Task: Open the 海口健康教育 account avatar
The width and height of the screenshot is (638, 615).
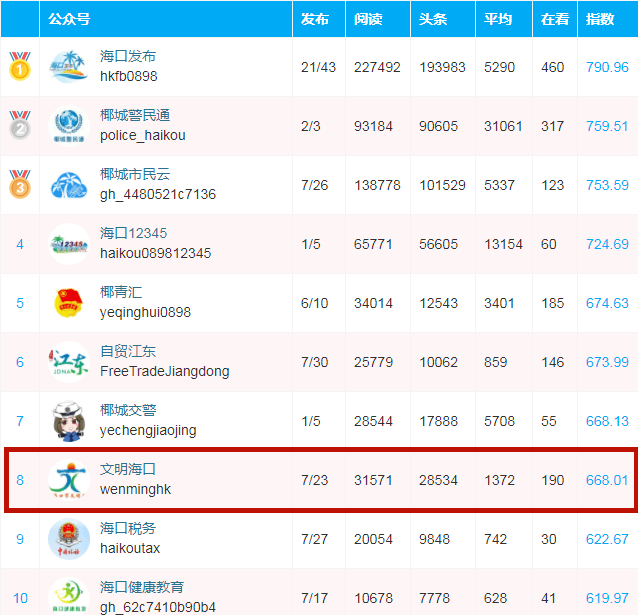Action: 68,596
